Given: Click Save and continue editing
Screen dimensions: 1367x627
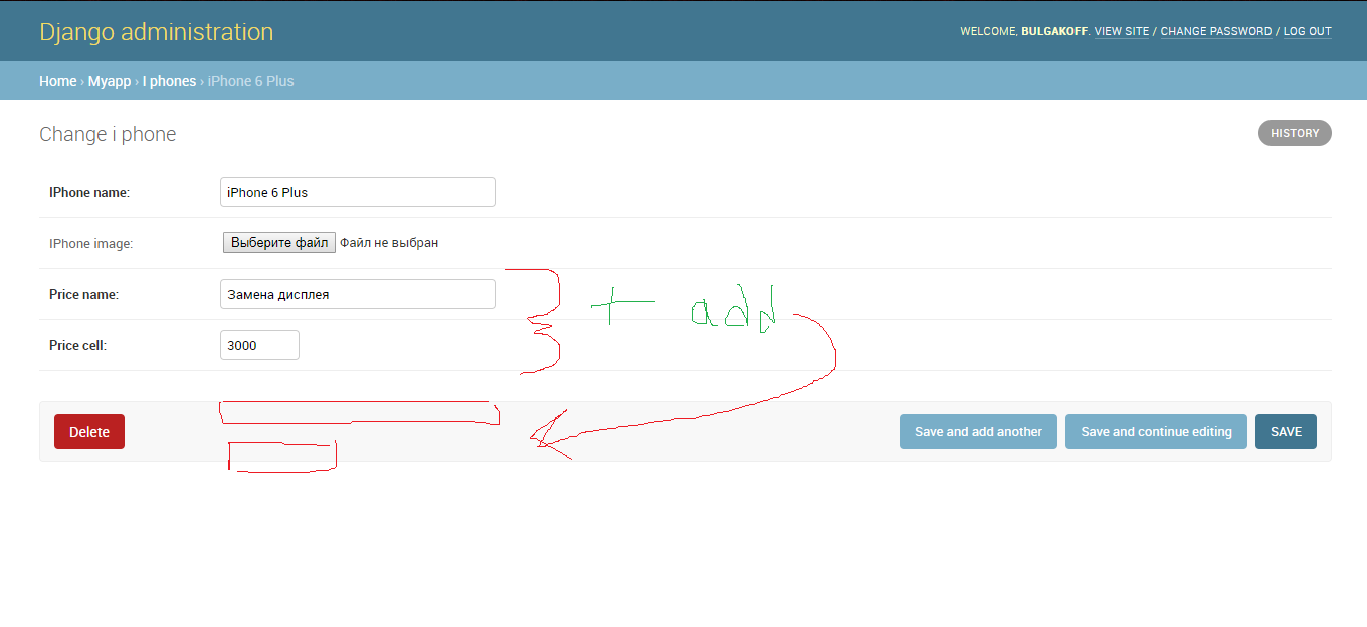Looking at the screenshot, I should [1155, 431].
